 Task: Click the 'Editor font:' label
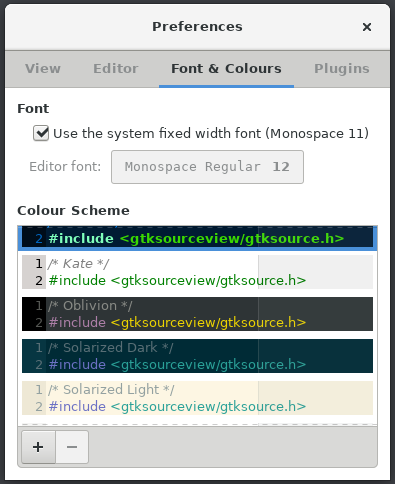coord(65,167)
